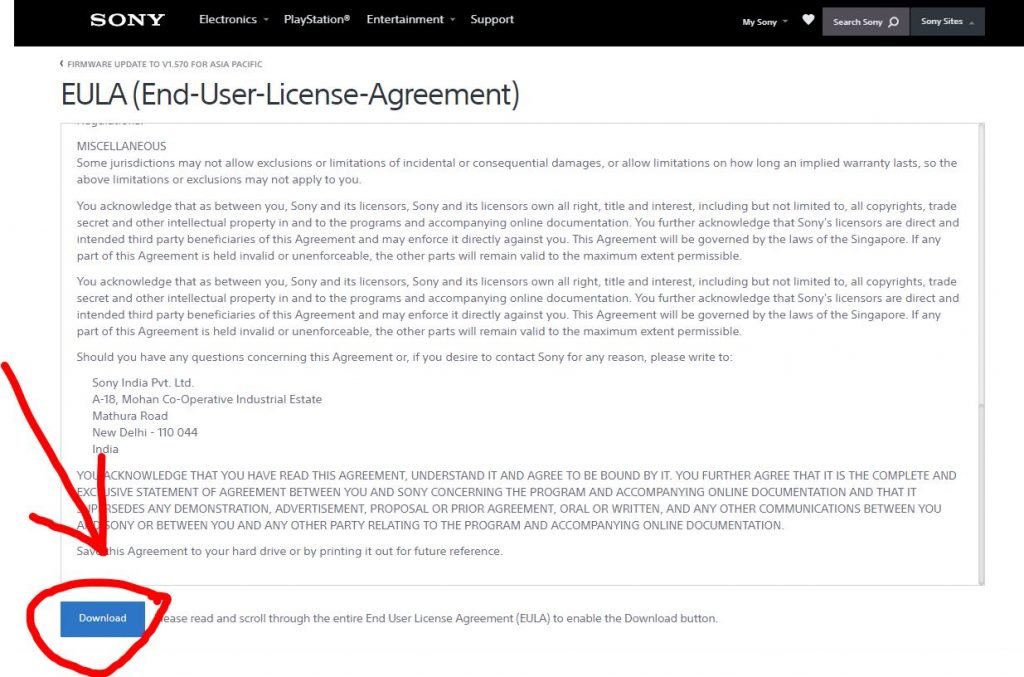Expand the Sony Sites panel
The height and width of the screenshot is (677, 1024).
[x=947, y=22]
